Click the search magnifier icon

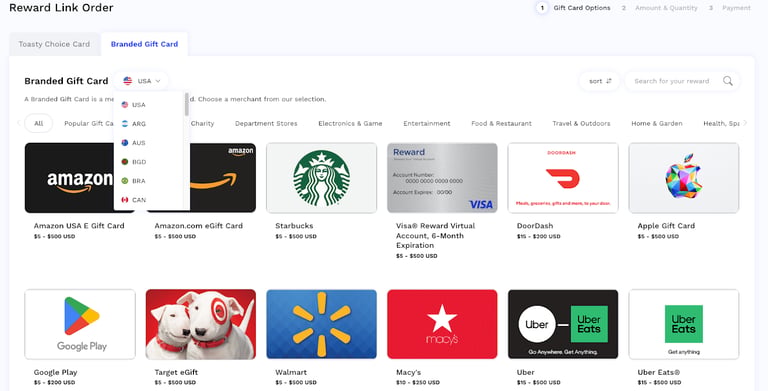(x=728, y=81)
